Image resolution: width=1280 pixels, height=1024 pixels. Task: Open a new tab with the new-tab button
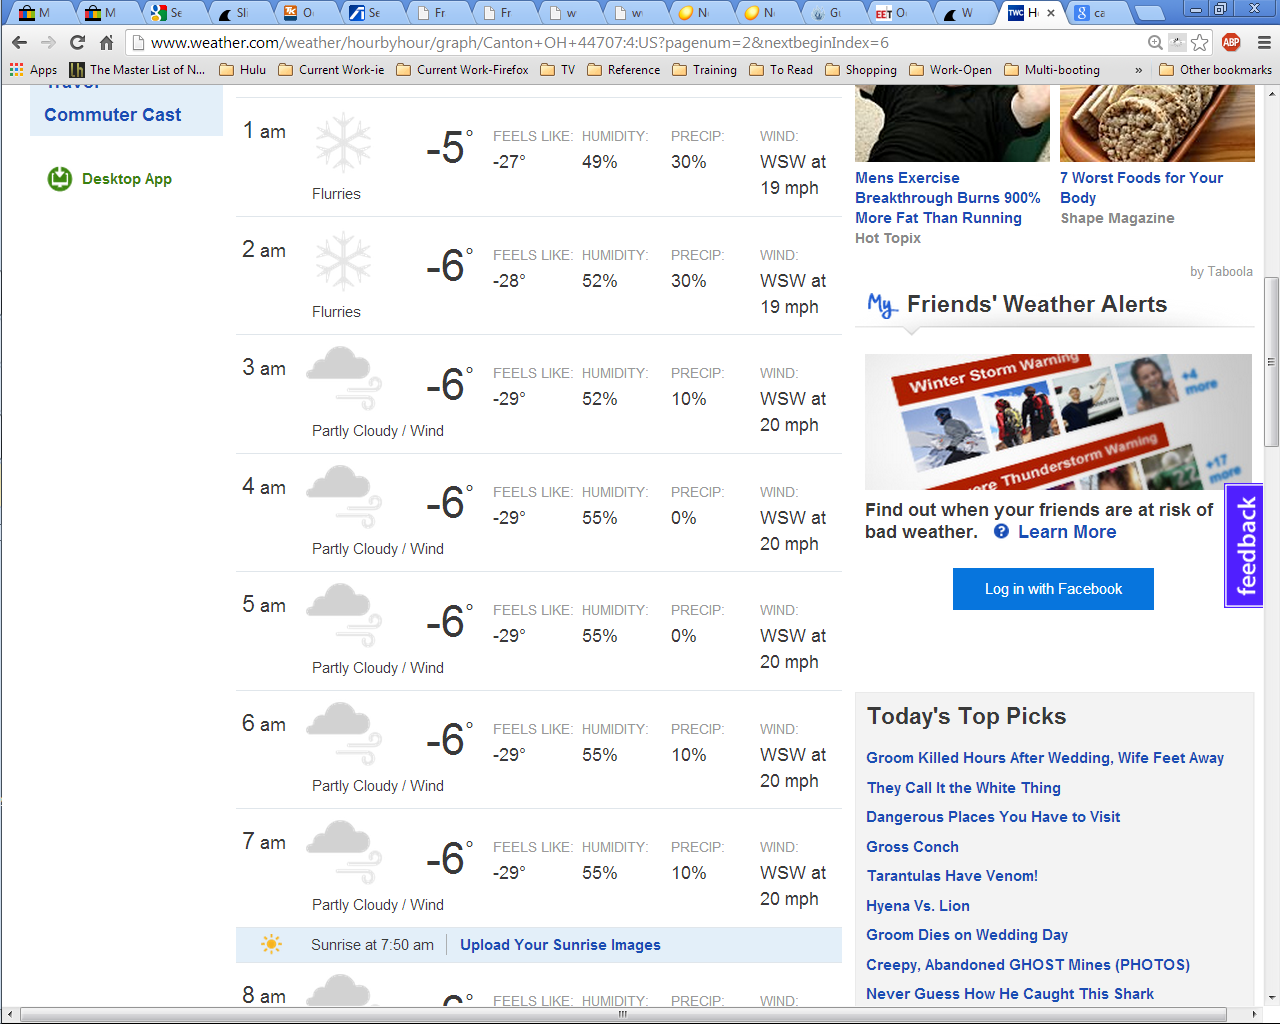[1150, 13]
